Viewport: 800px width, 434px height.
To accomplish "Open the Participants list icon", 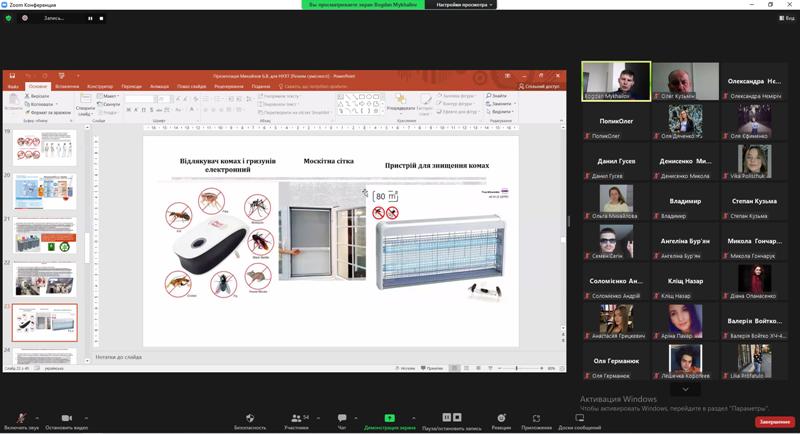I will click(295, 418).
